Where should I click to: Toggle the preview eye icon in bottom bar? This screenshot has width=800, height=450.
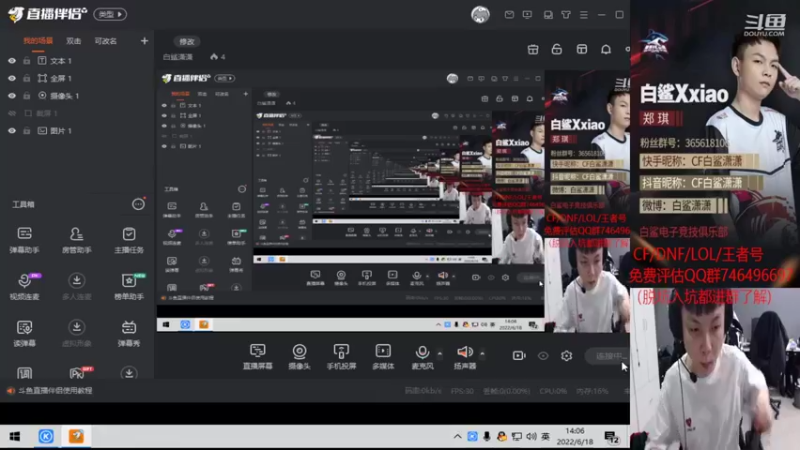tap(543, 356)
